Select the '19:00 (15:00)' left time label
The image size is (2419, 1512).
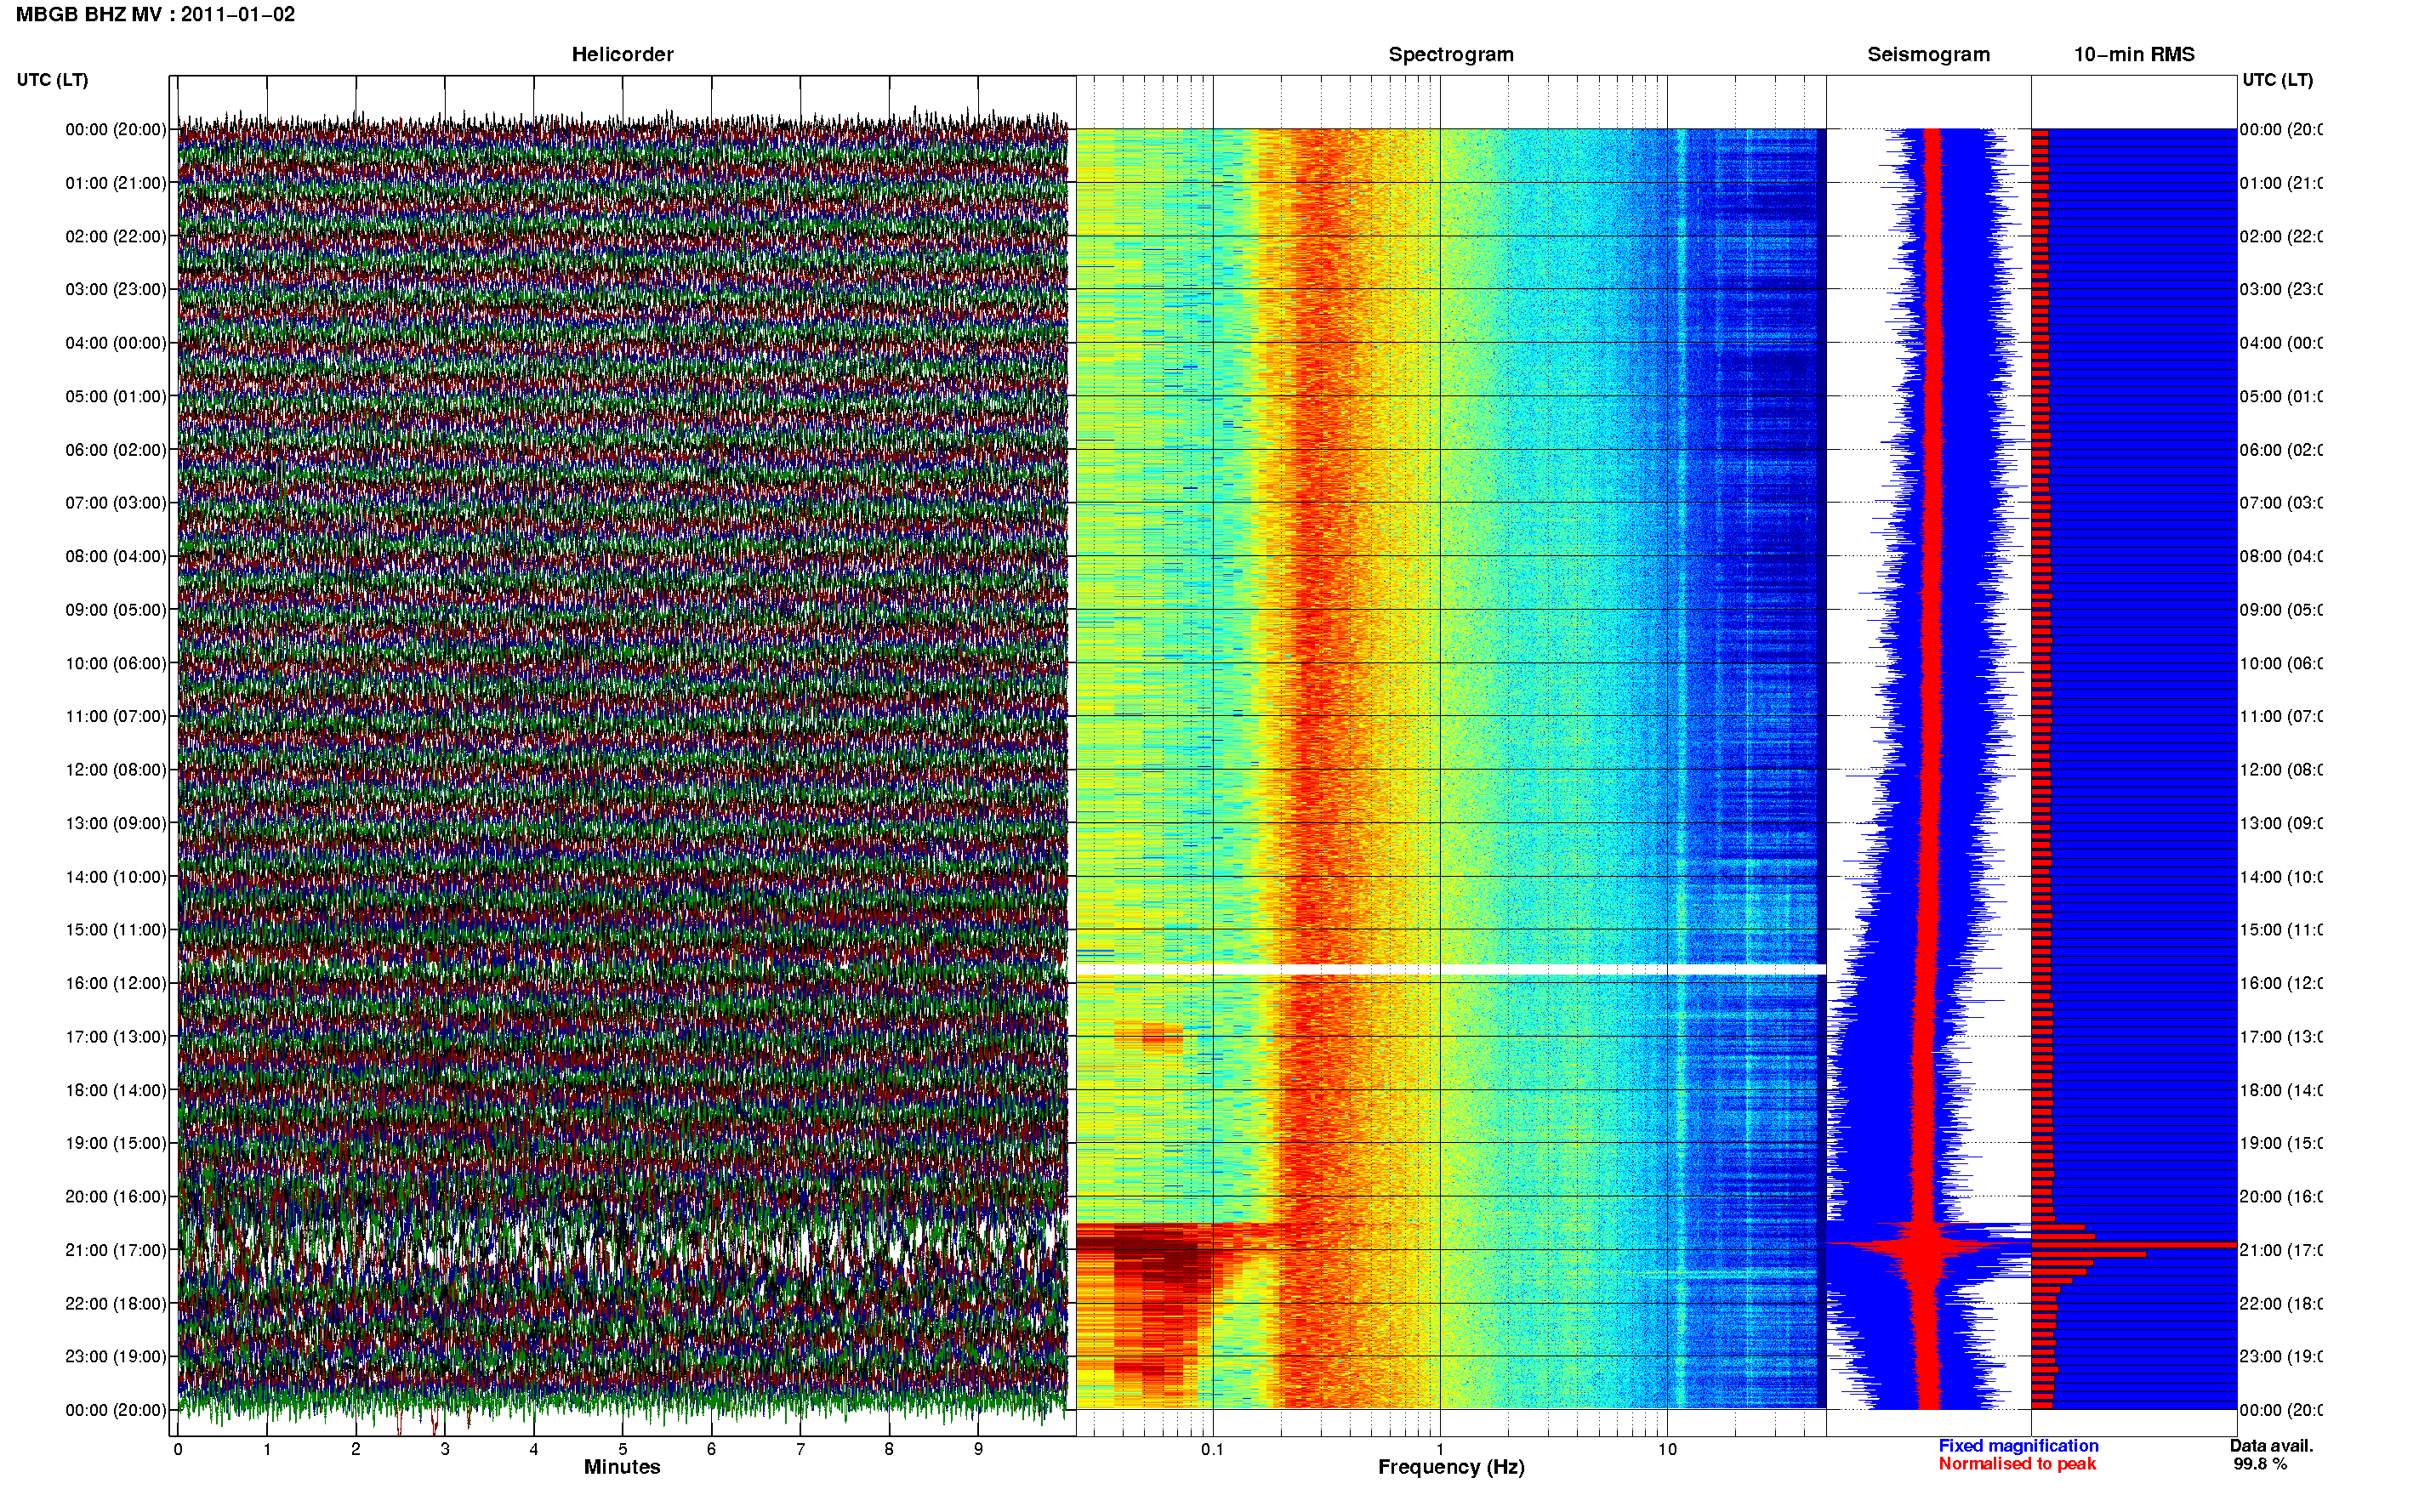coord(116,1143)
